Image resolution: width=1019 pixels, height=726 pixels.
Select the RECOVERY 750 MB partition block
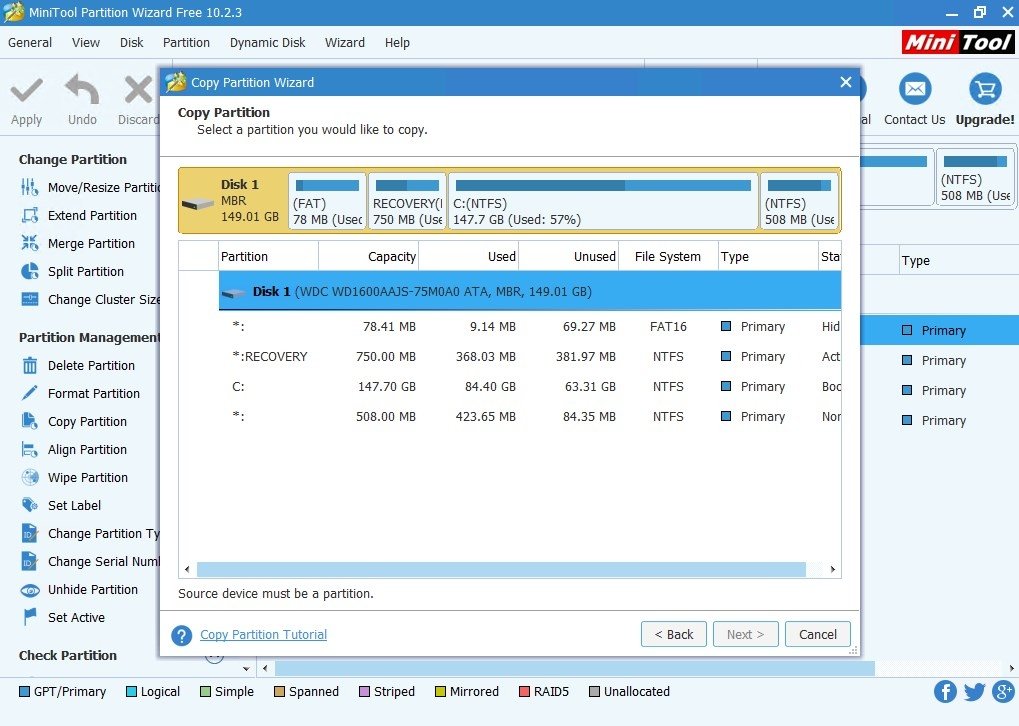point(407,201)
